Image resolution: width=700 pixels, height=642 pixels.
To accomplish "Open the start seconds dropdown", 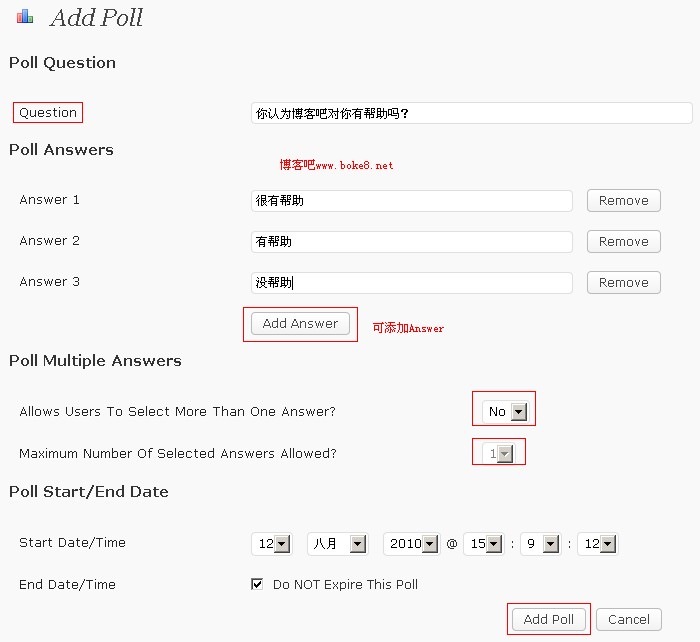I will coord(597,544).
